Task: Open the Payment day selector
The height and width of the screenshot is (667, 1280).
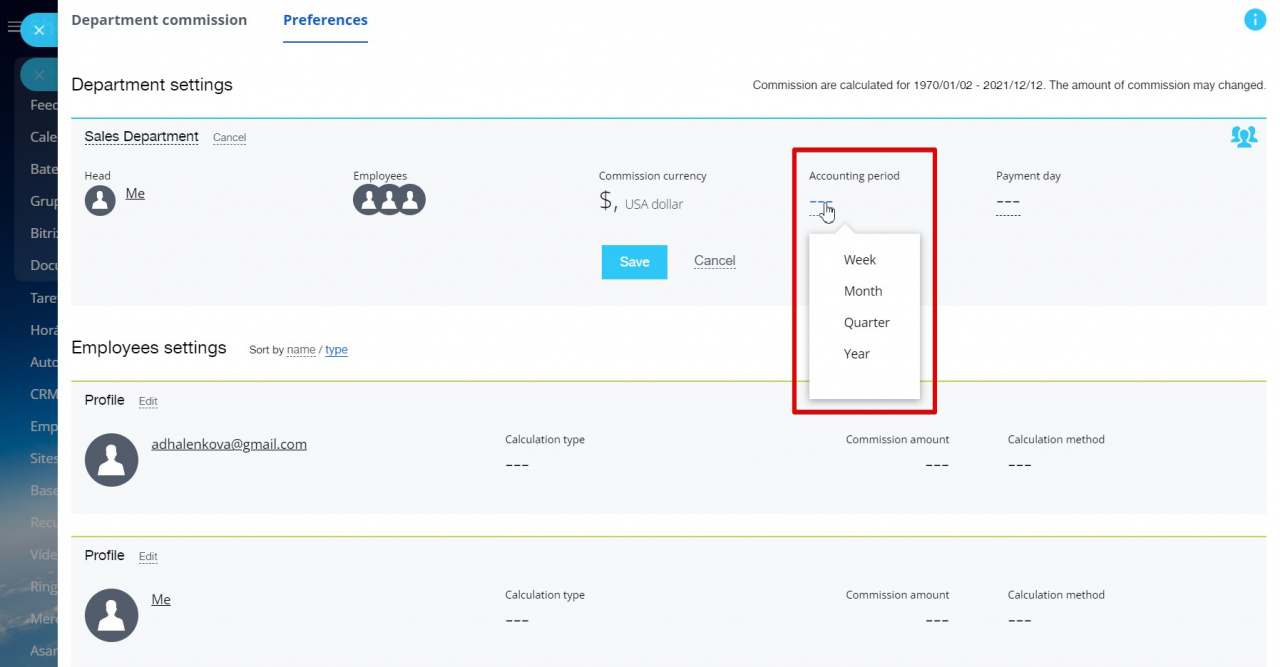Action: [1008, 204]
